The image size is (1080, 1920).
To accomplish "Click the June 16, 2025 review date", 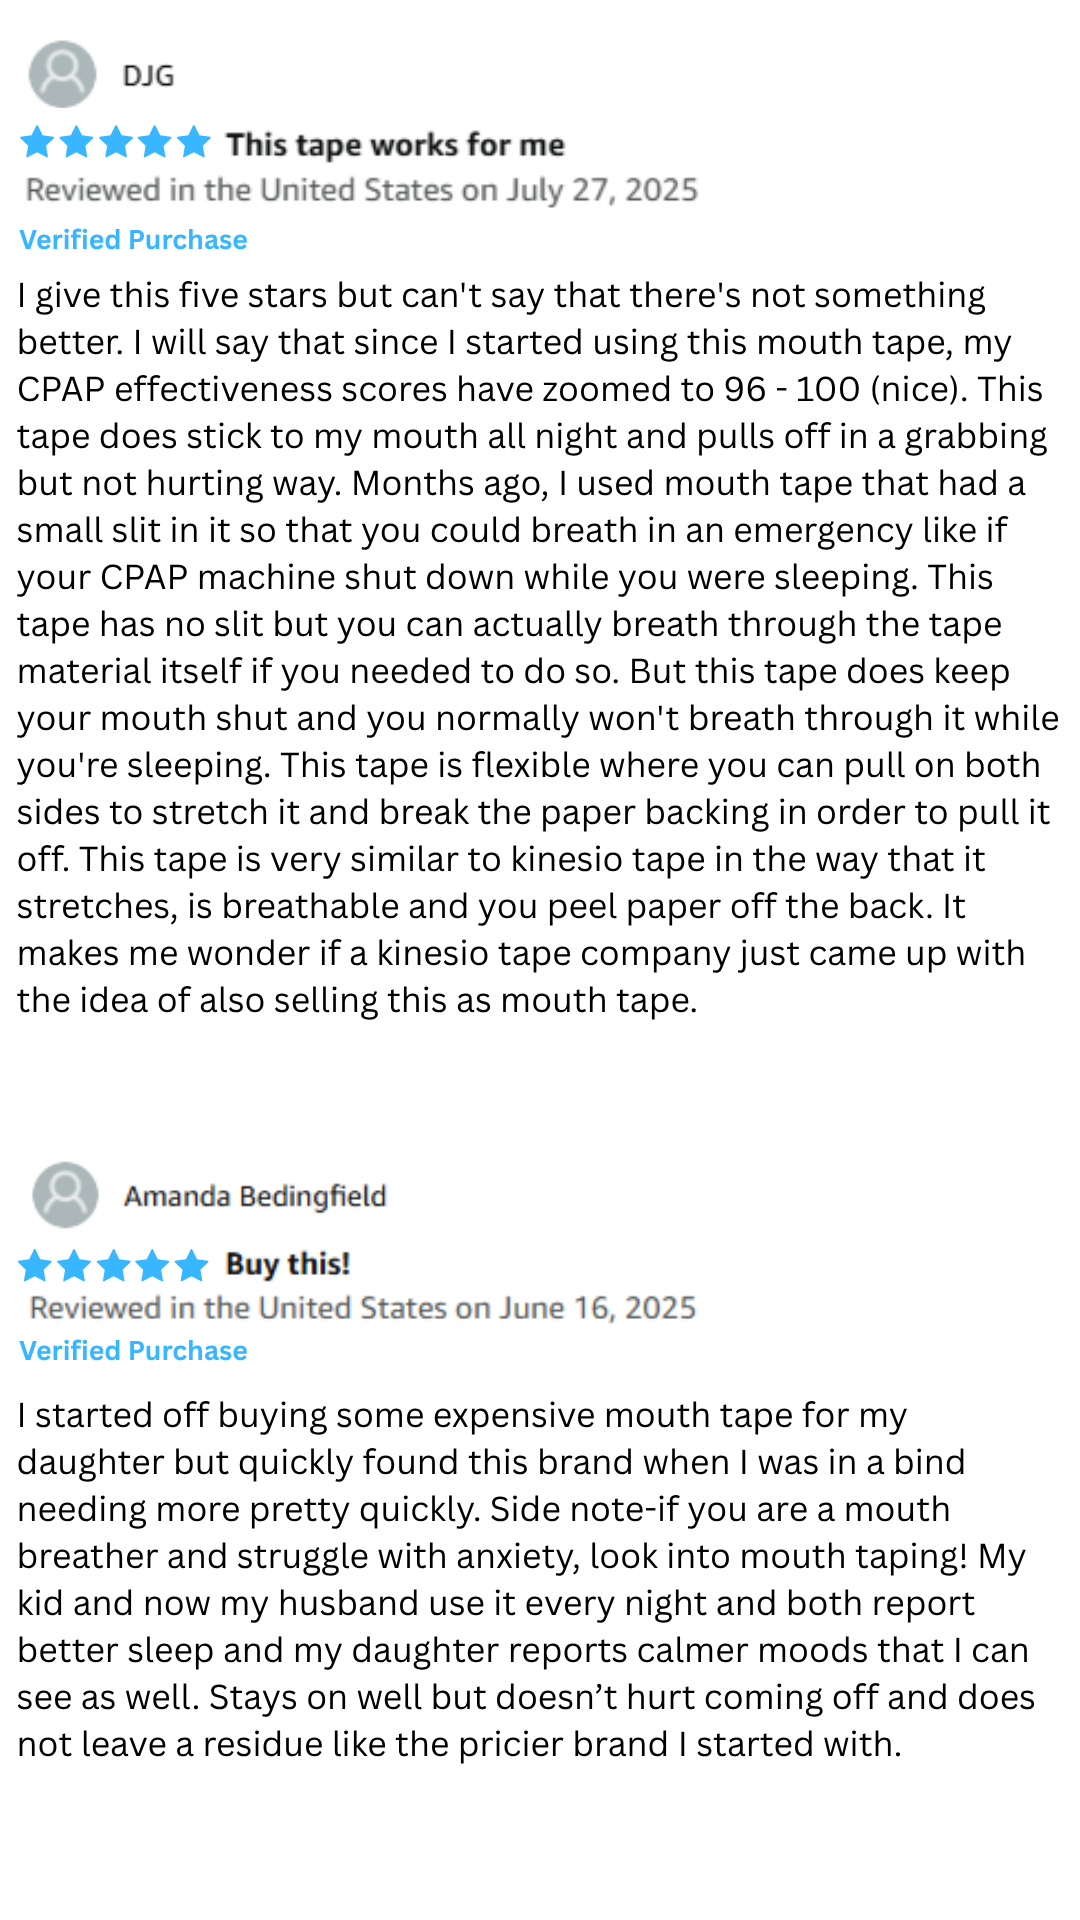I will coord(598,1308).
